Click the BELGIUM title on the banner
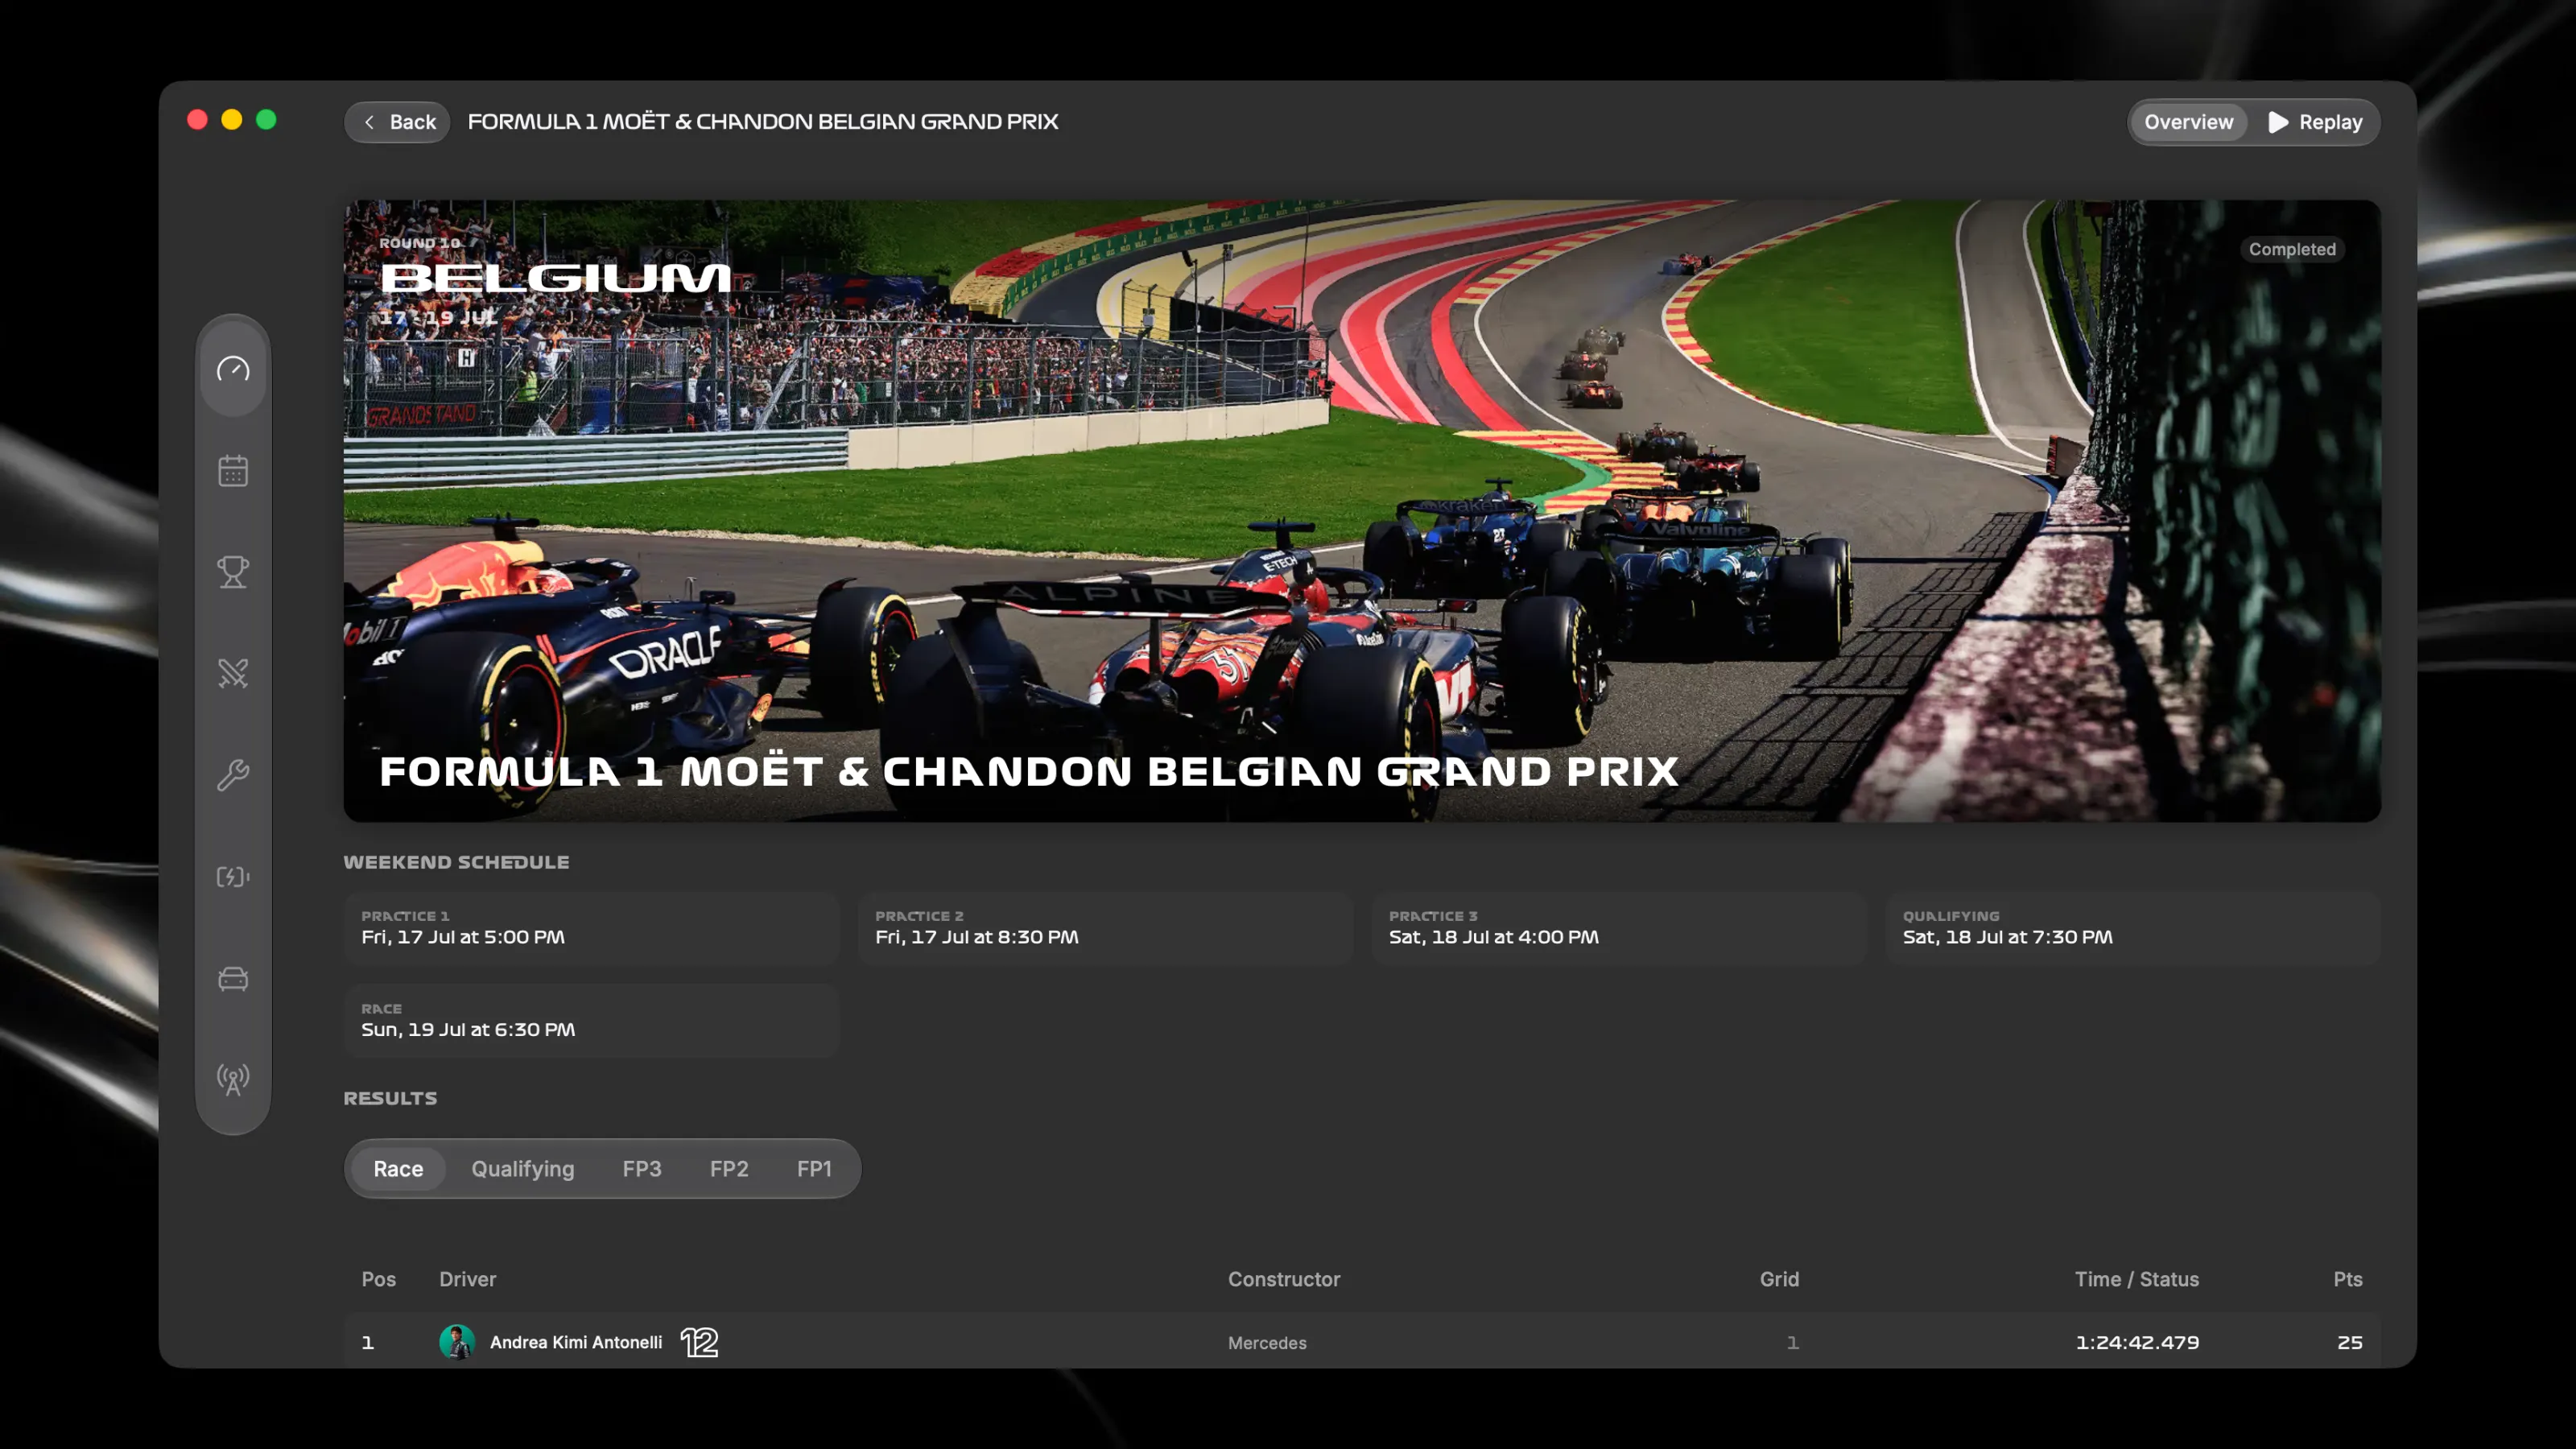2576x1449 pixels. coord(556,278)
